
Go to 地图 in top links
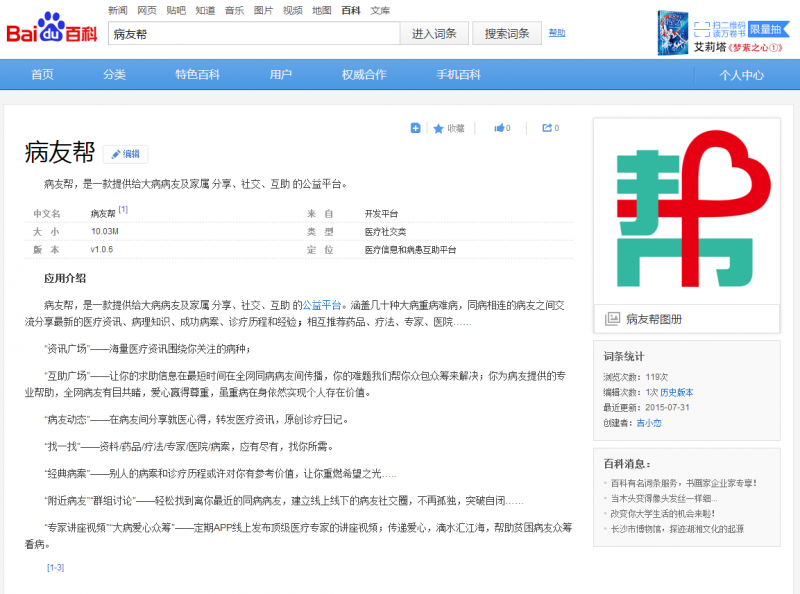click(322, 10)
